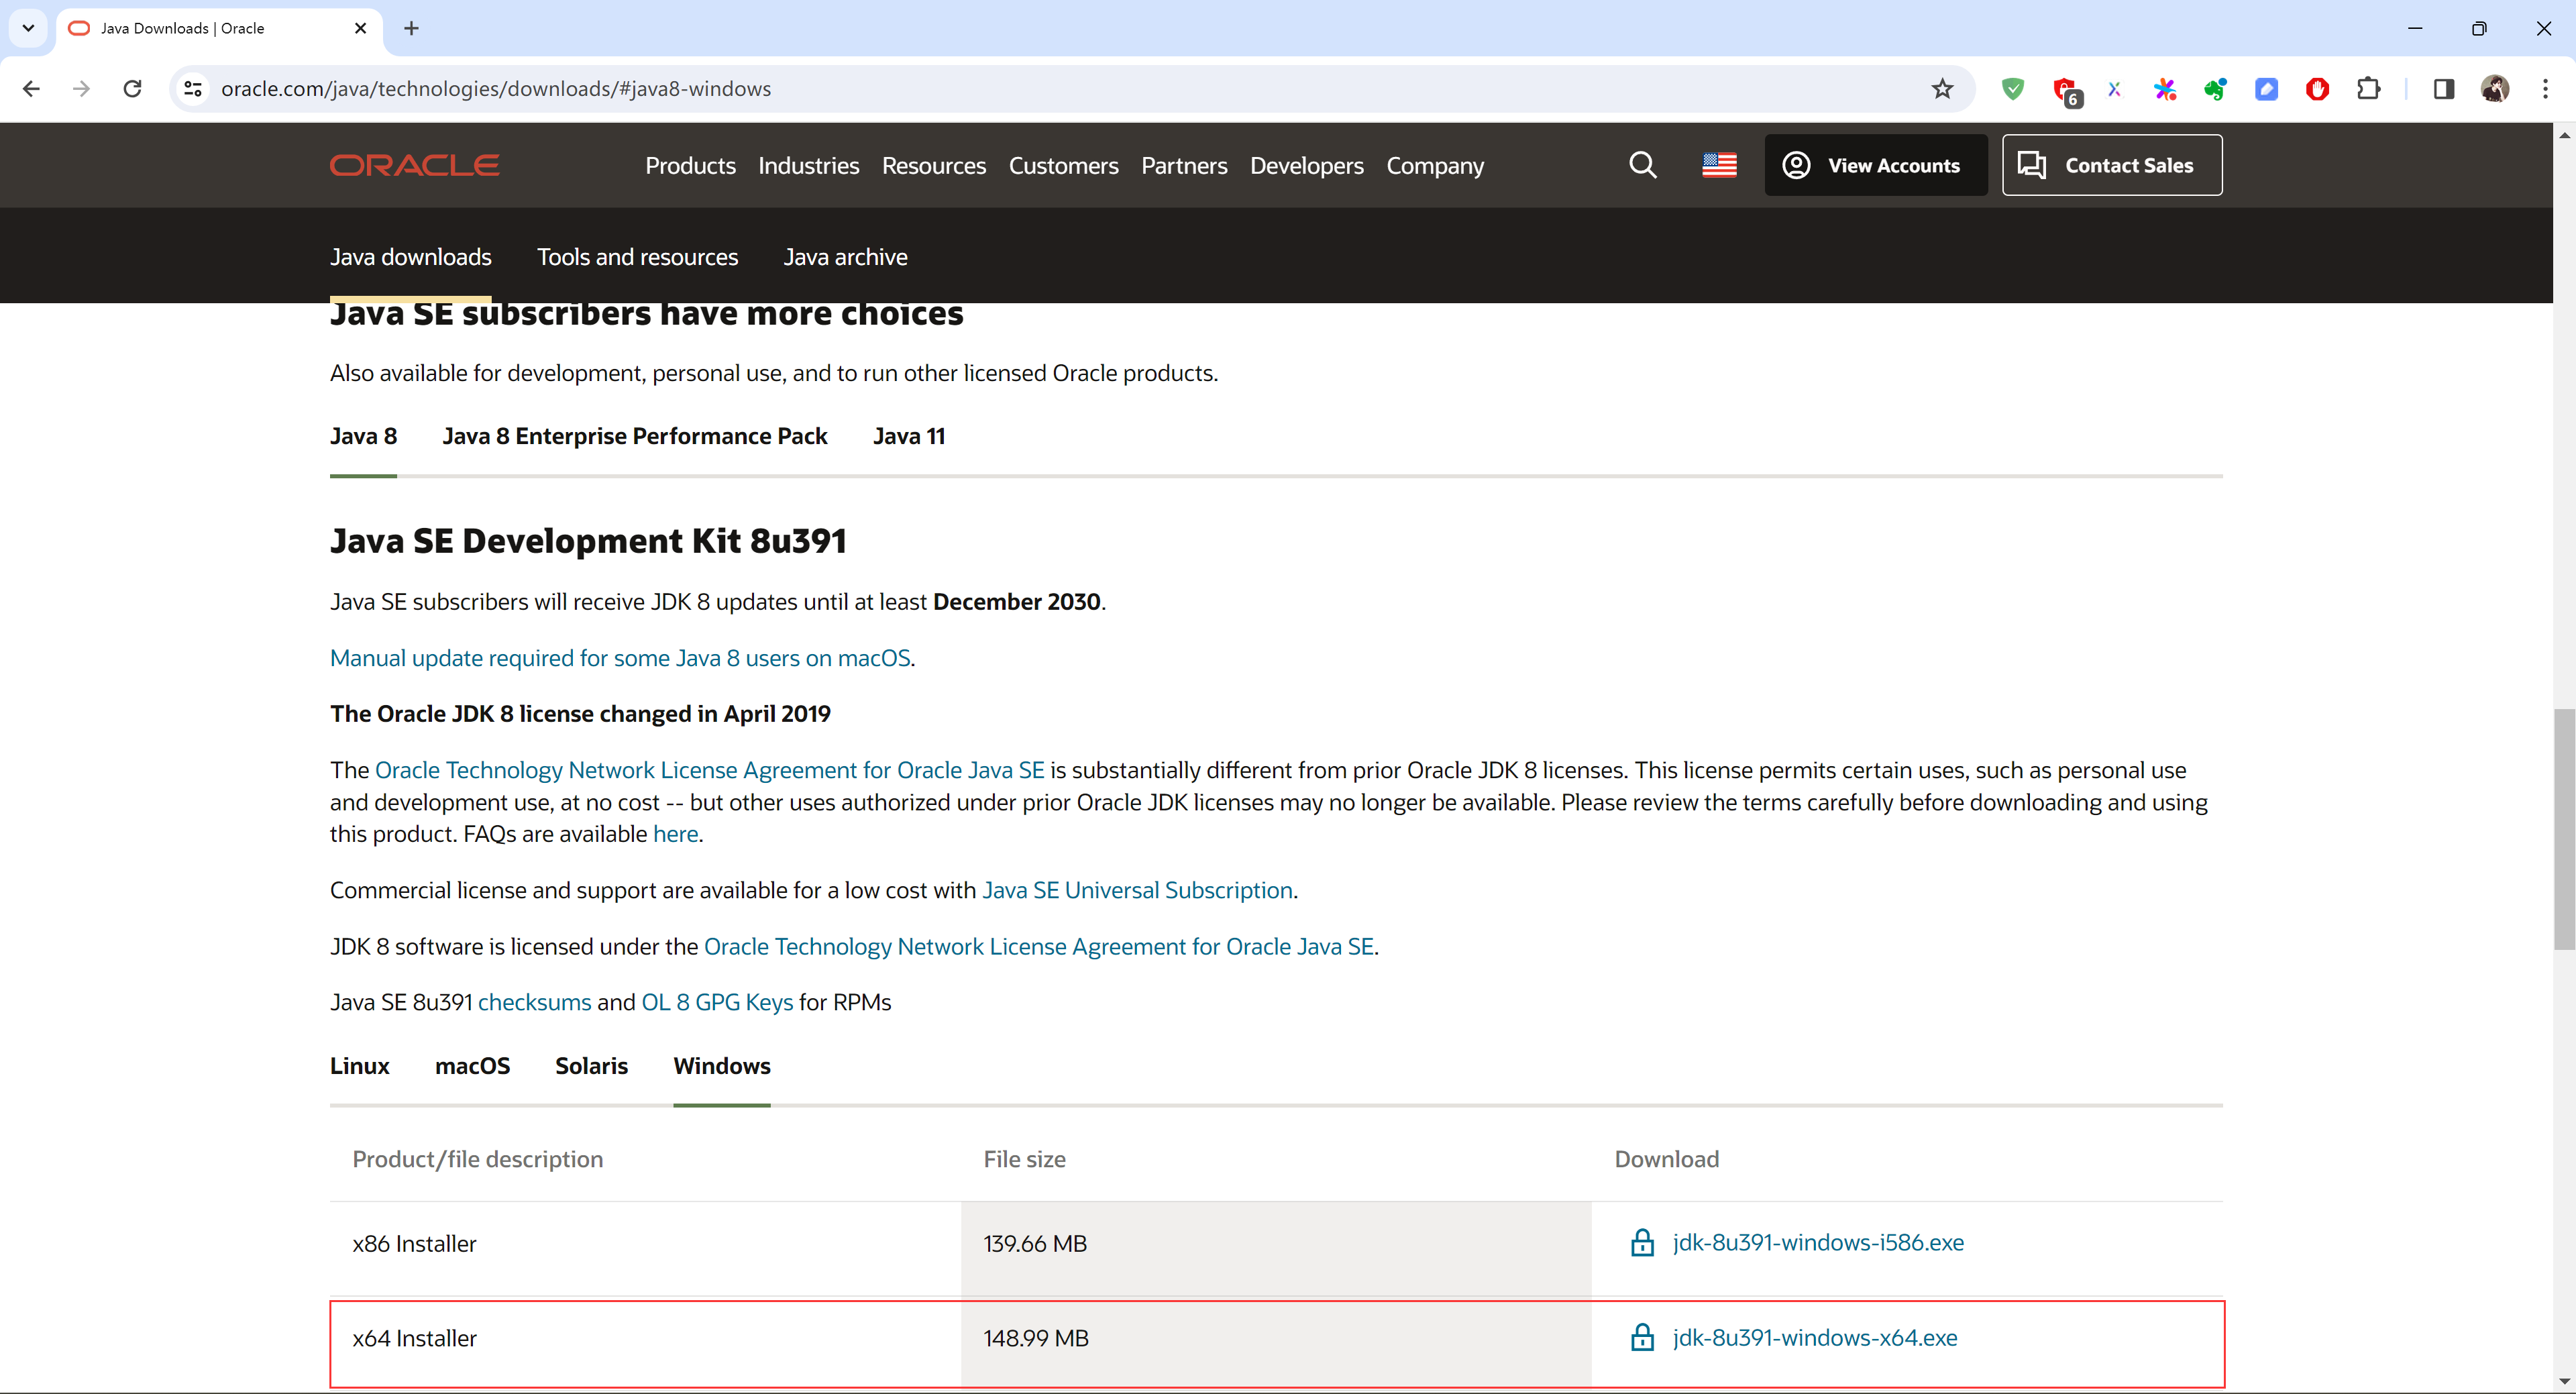Select the Linux platform tab
The width and height of the screenshot is (2576, 1394).
click(x=359, y=1066)
